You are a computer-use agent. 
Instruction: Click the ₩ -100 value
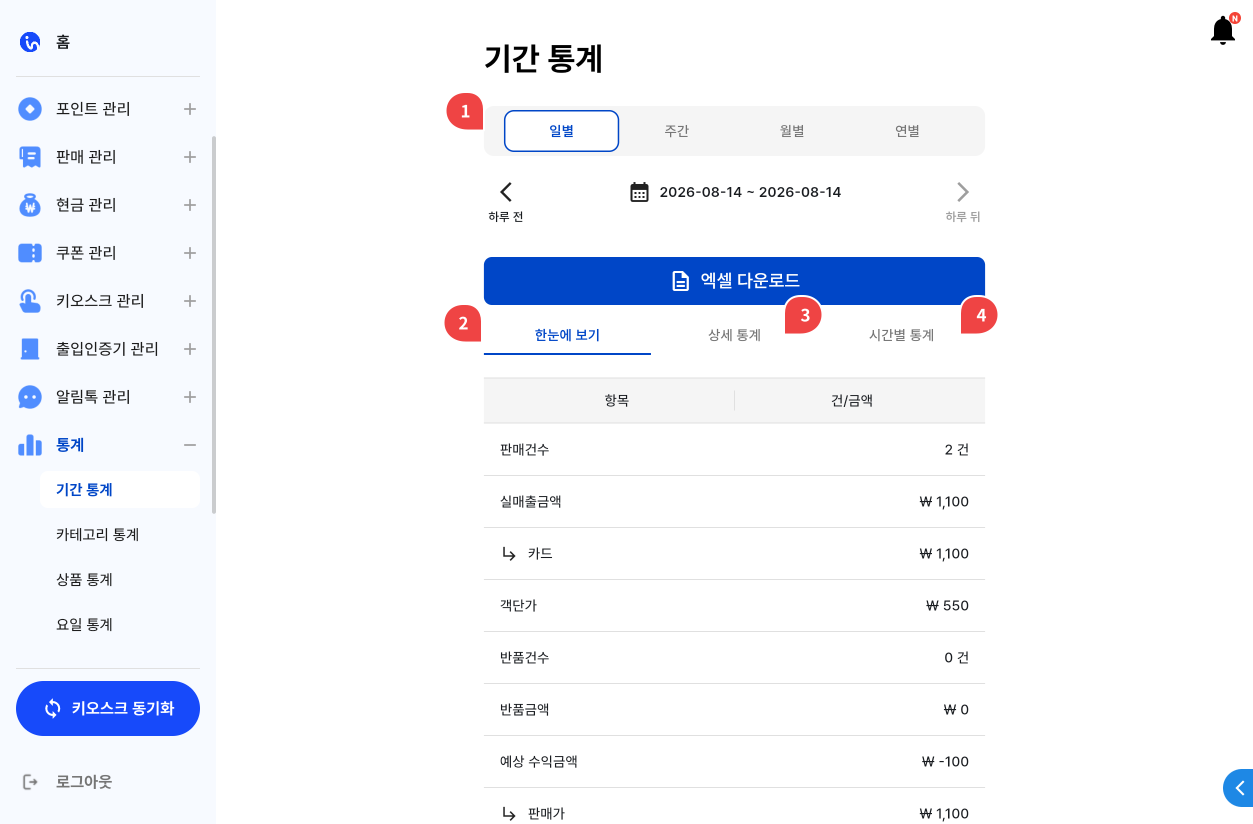(x=945, y=762)
